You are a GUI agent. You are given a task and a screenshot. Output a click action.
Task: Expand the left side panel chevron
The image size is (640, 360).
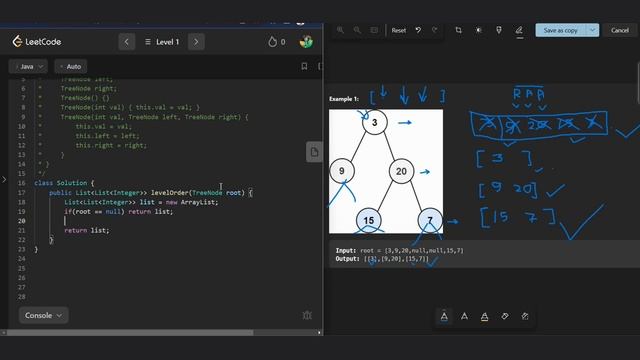pos(4,179)
